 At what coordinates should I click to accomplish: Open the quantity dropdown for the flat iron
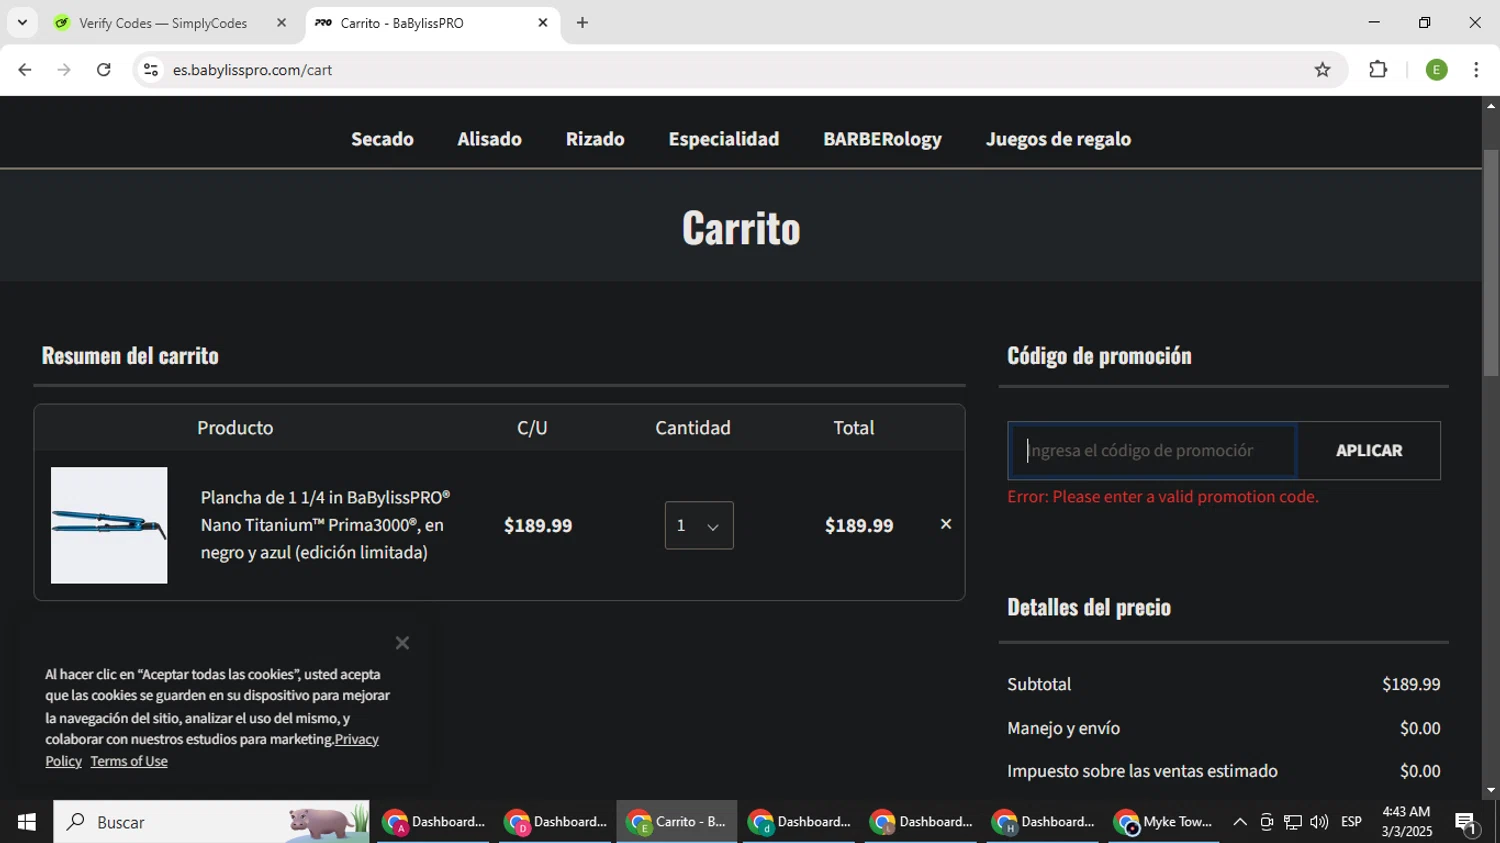pos(699,525)
